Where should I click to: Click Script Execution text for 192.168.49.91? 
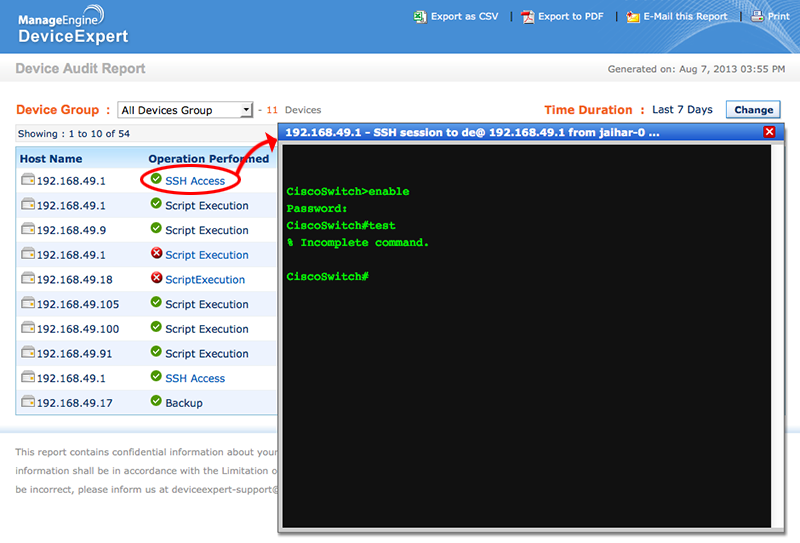(x=207, y=354)
